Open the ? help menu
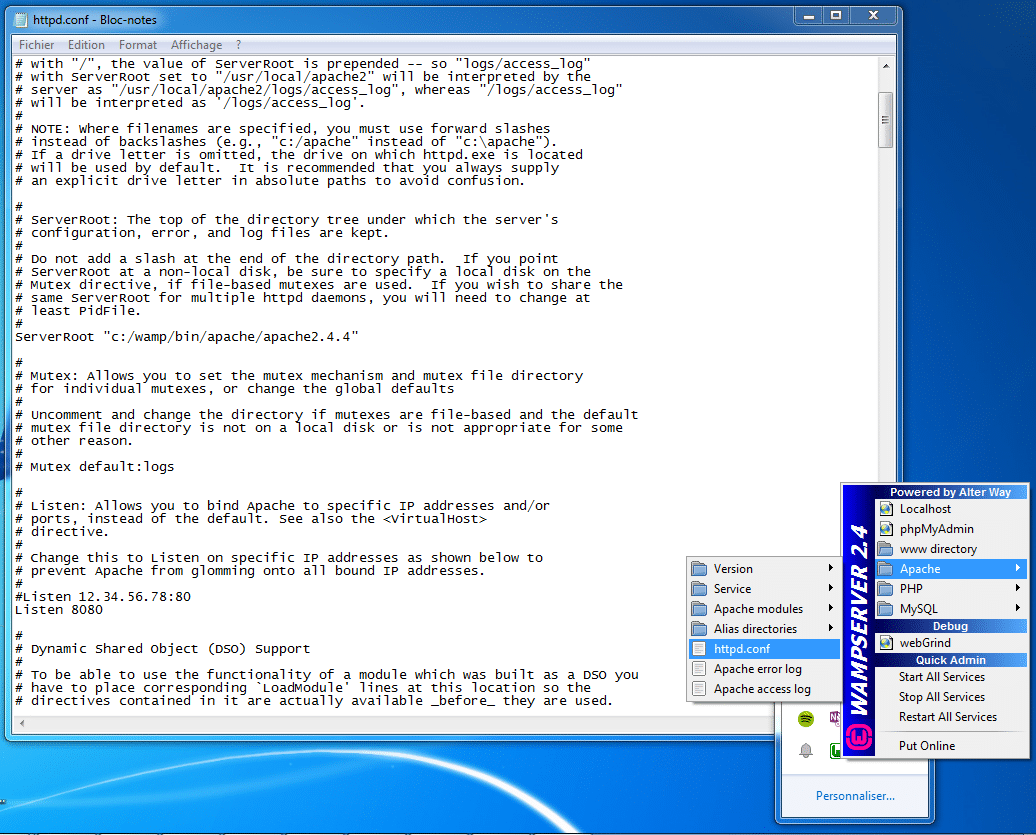The image size is (1036, 835). coord(239,45)
